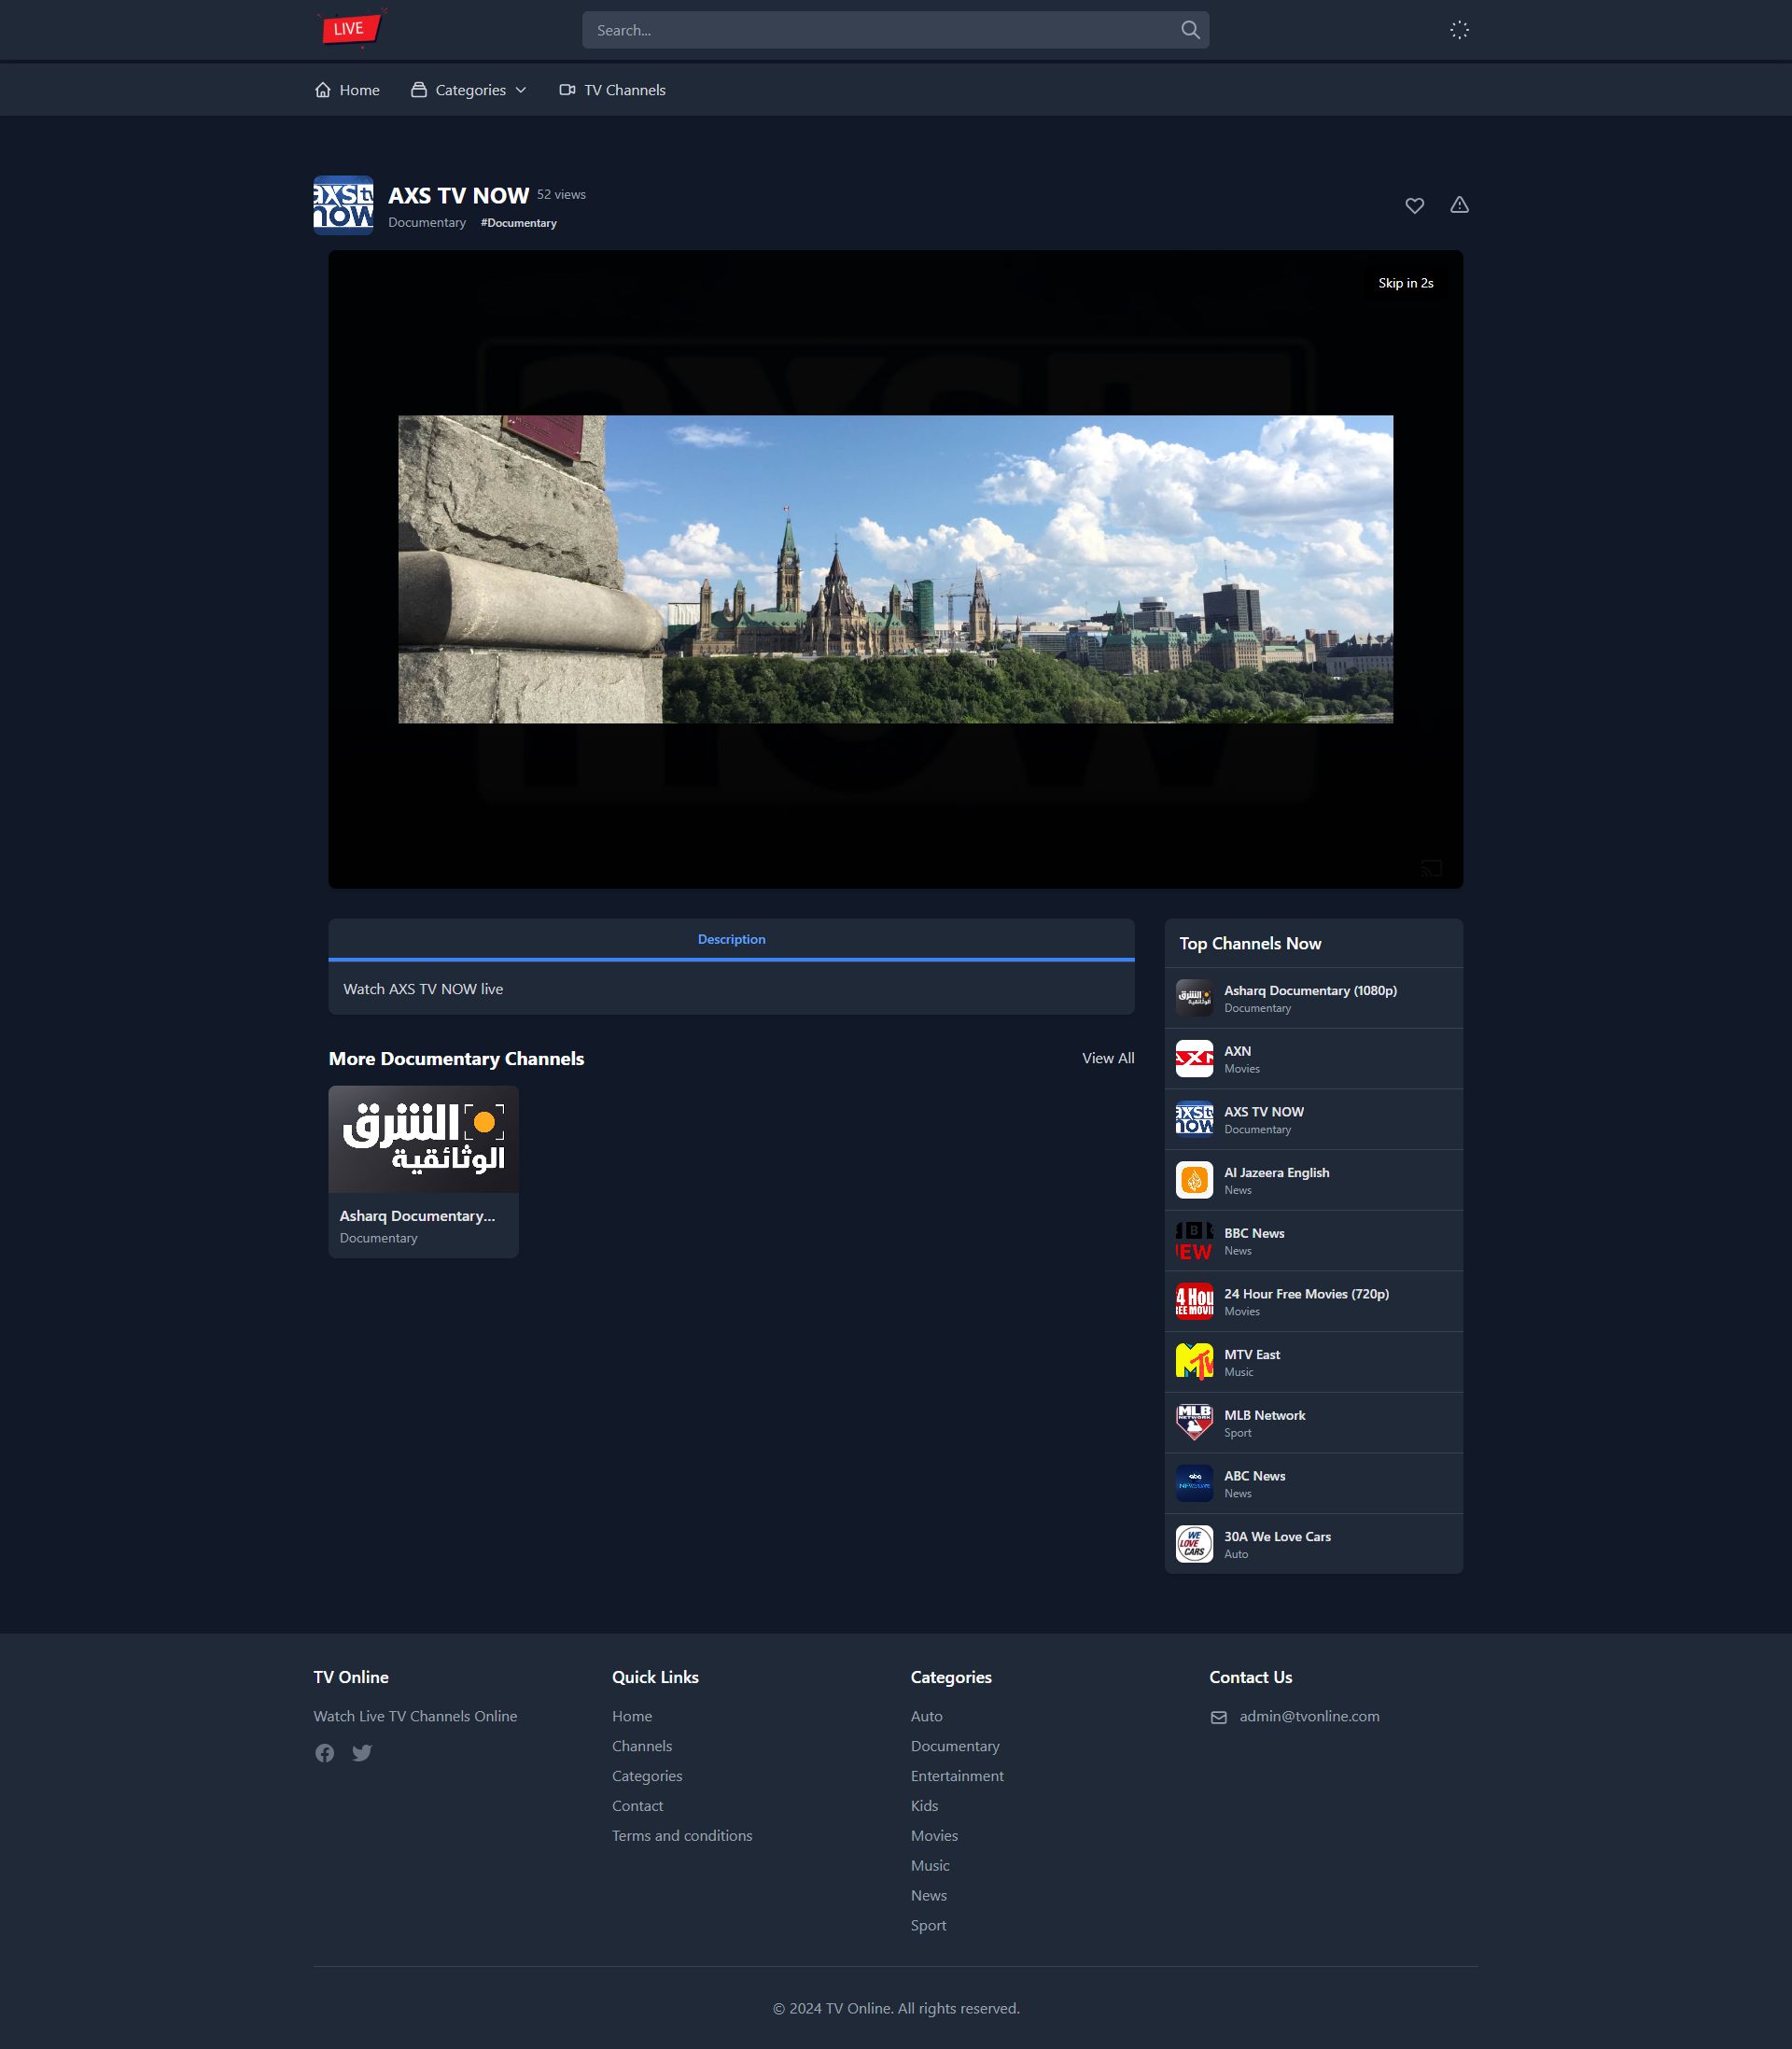Viewport: 1792px width, 2049px height.
Task: Click the LIVE site logo
Action: [x=350, y=28]
